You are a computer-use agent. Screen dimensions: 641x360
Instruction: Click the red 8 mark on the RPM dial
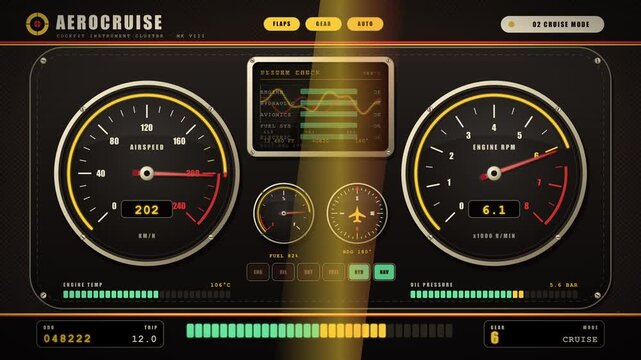[x=527, y=206]
